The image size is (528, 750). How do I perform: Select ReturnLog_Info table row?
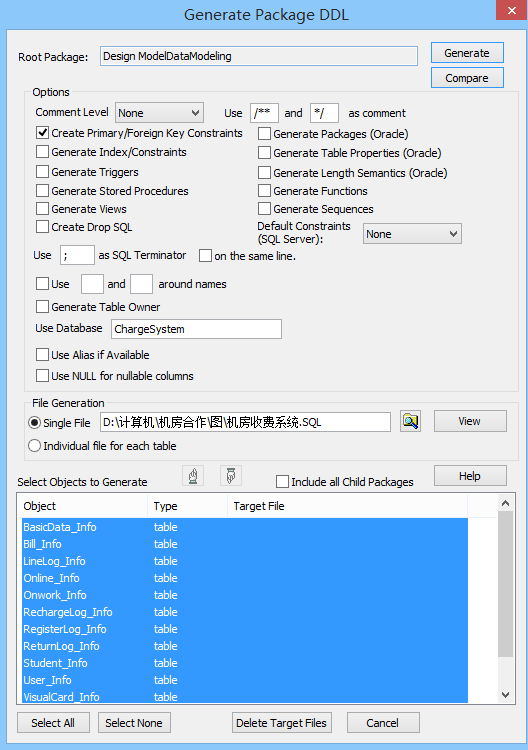pyautogui.click(x=245, y=646)
